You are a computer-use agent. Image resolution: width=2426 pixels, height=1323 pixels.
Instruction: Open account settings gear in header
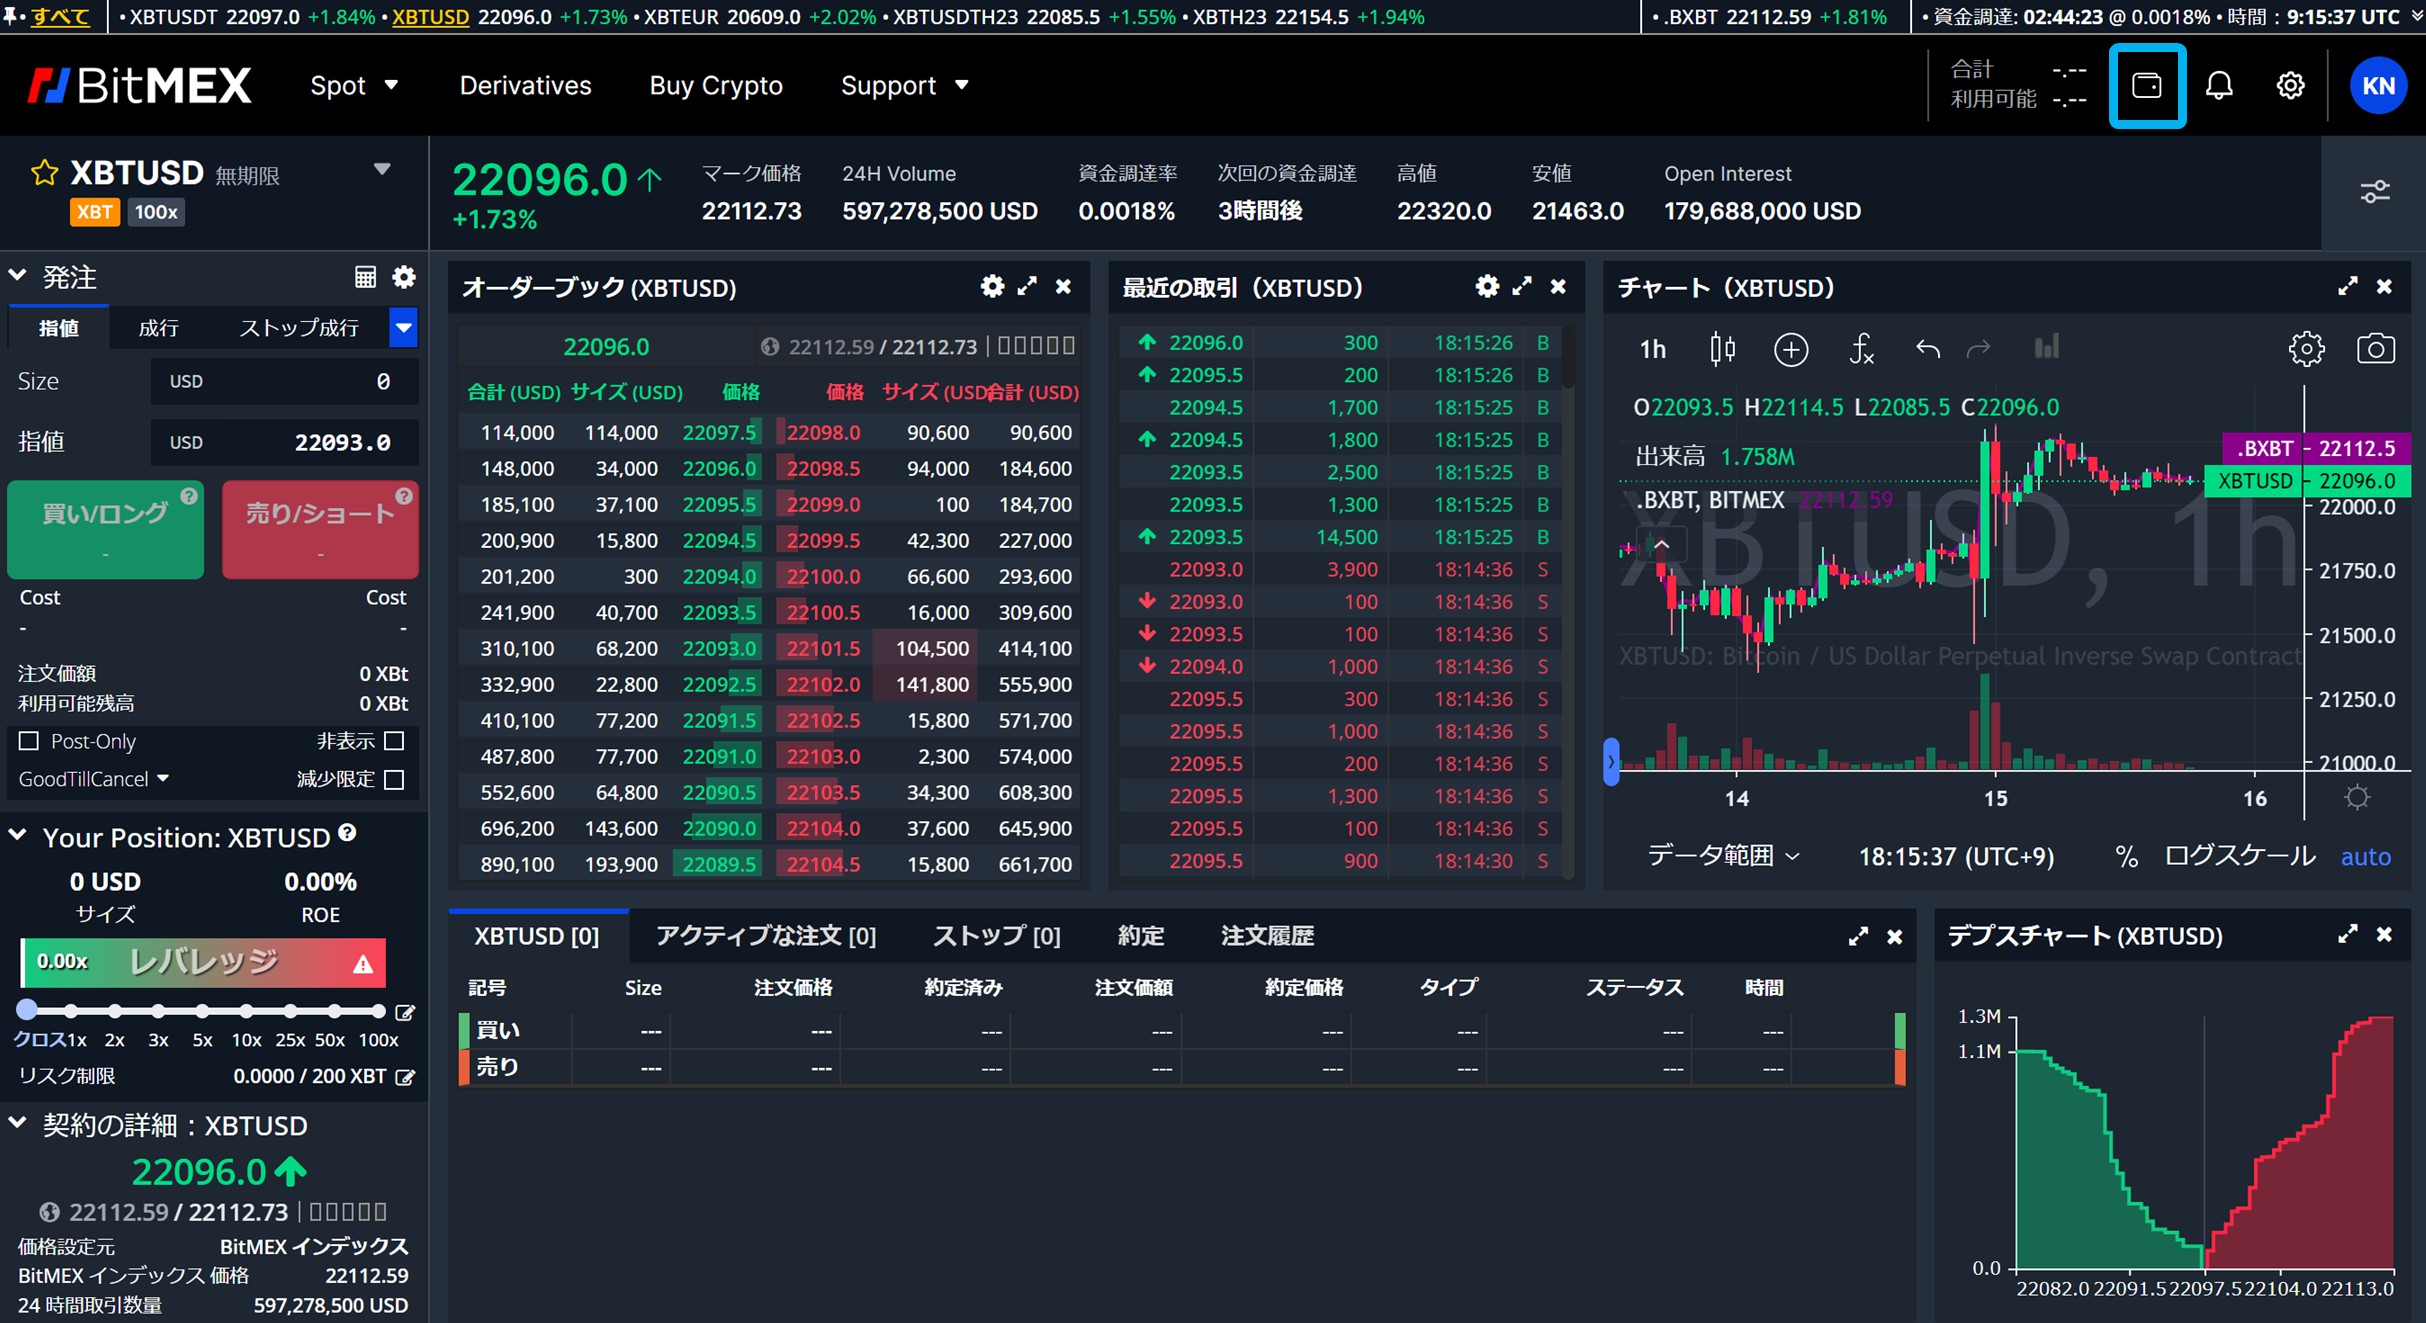[x=2290, y=86]
